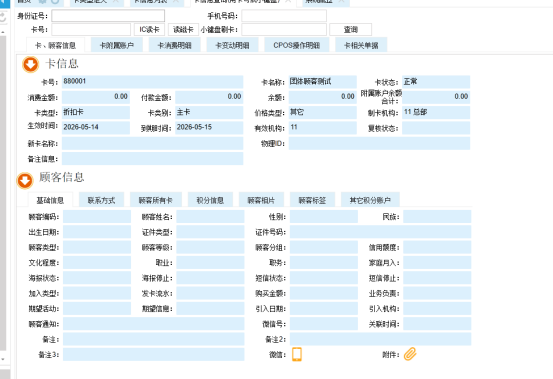Click the 身份证号 input field
Screen dimensions: 553x379
108,16
